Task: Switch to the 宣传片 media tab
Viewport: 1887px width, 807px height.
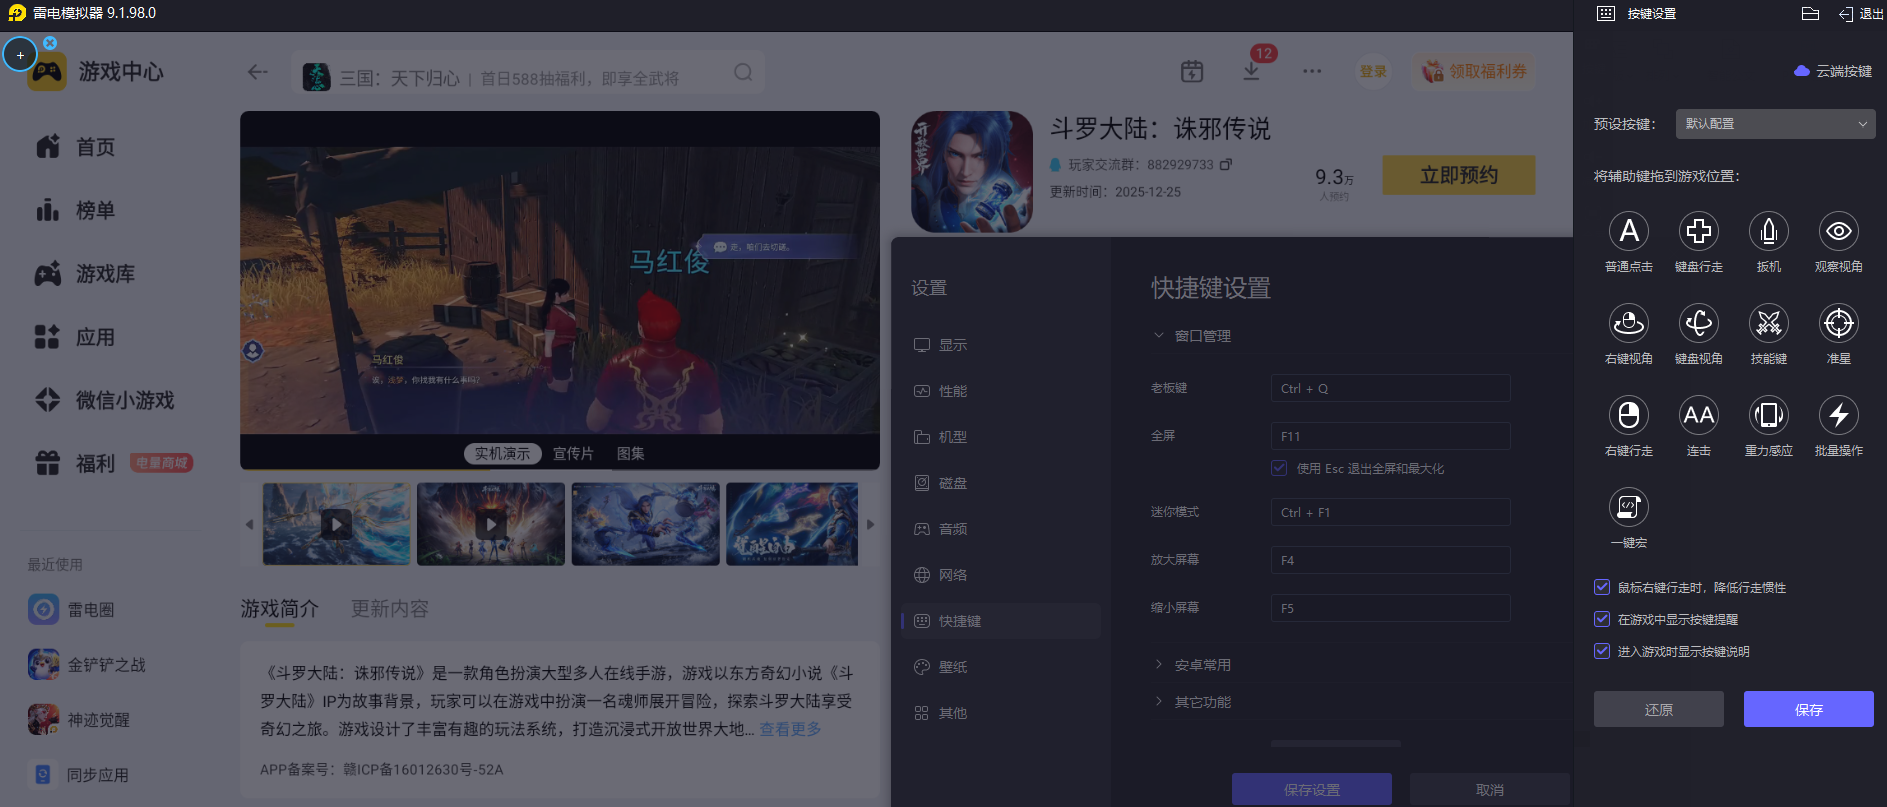Action: tap(573, 454)
